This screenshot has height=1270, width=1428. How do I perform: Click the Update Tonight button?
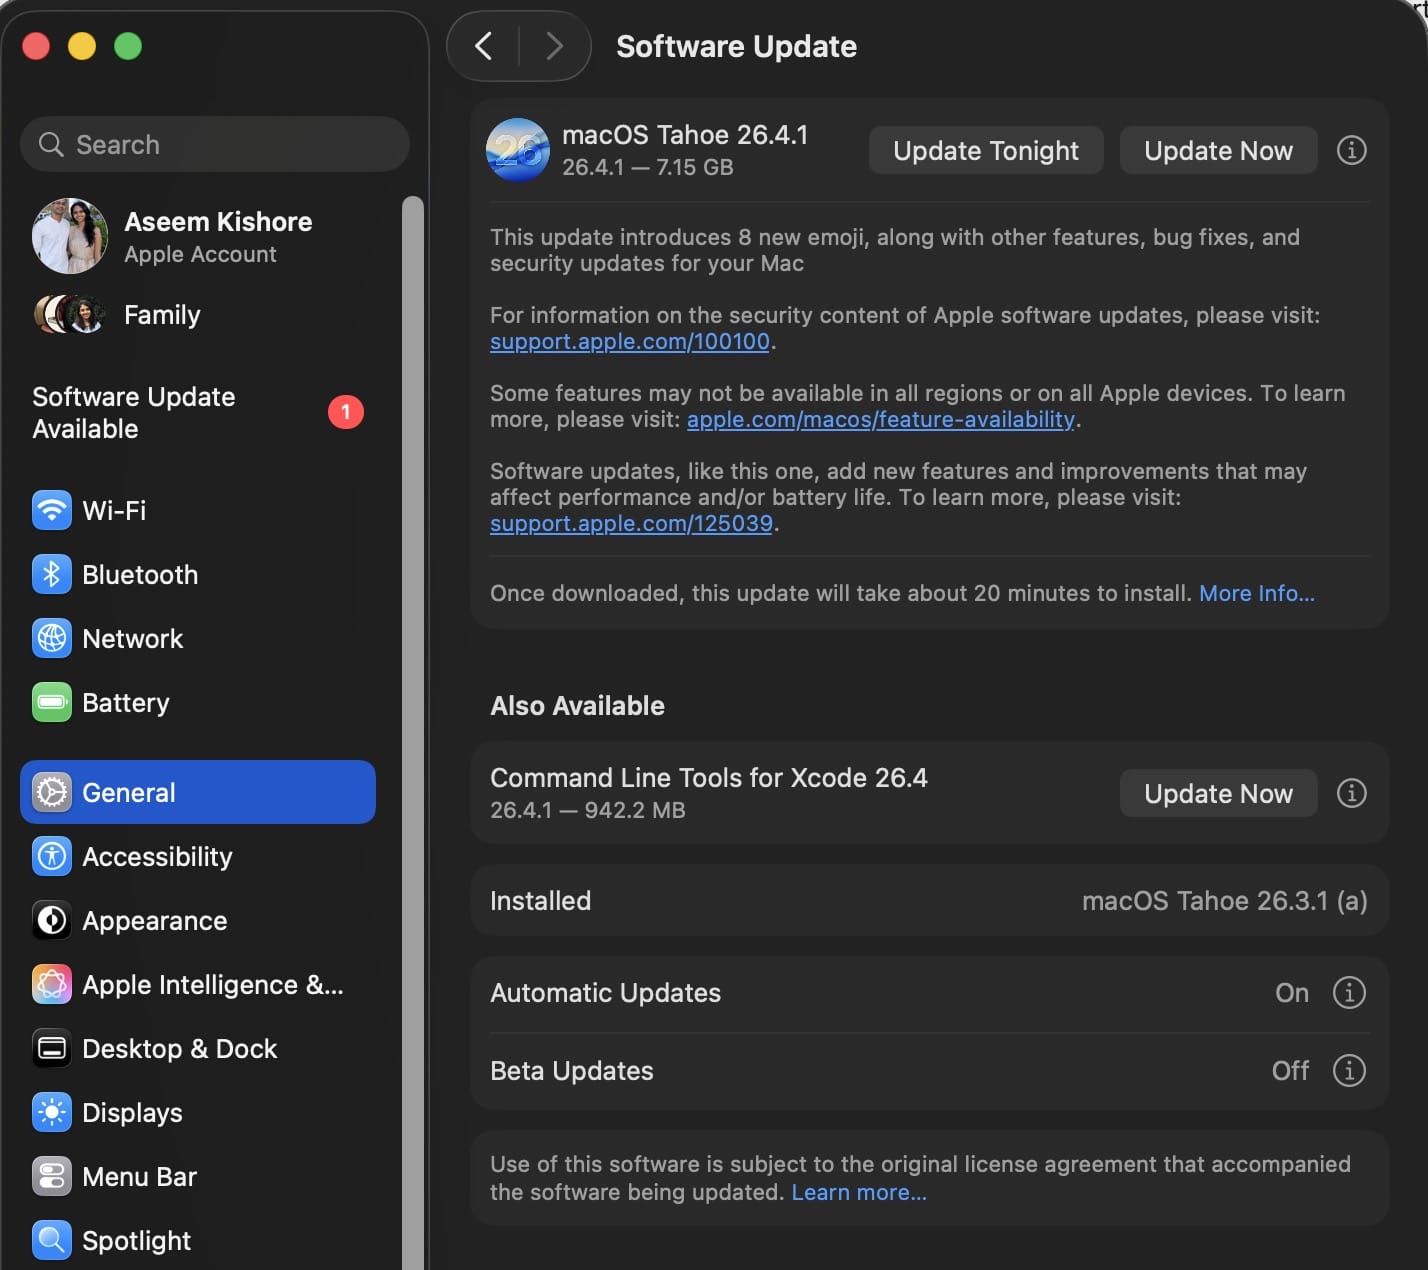(986, 150)
